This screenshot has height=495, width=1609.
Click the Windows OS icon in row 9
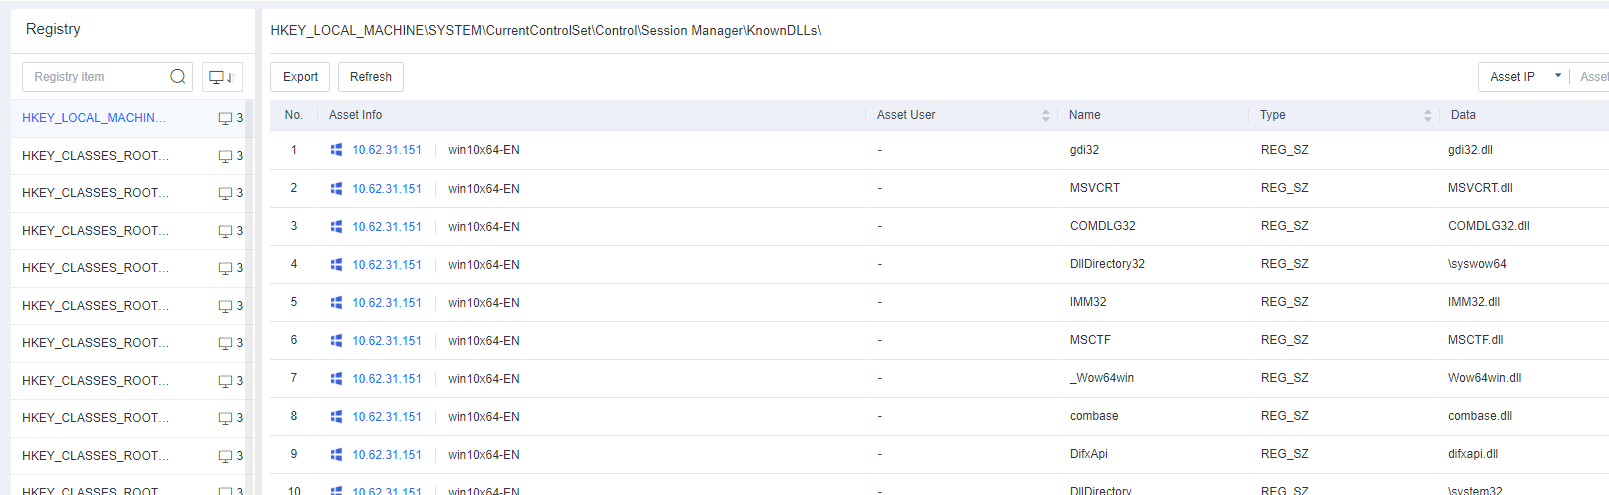coord(336,455)
